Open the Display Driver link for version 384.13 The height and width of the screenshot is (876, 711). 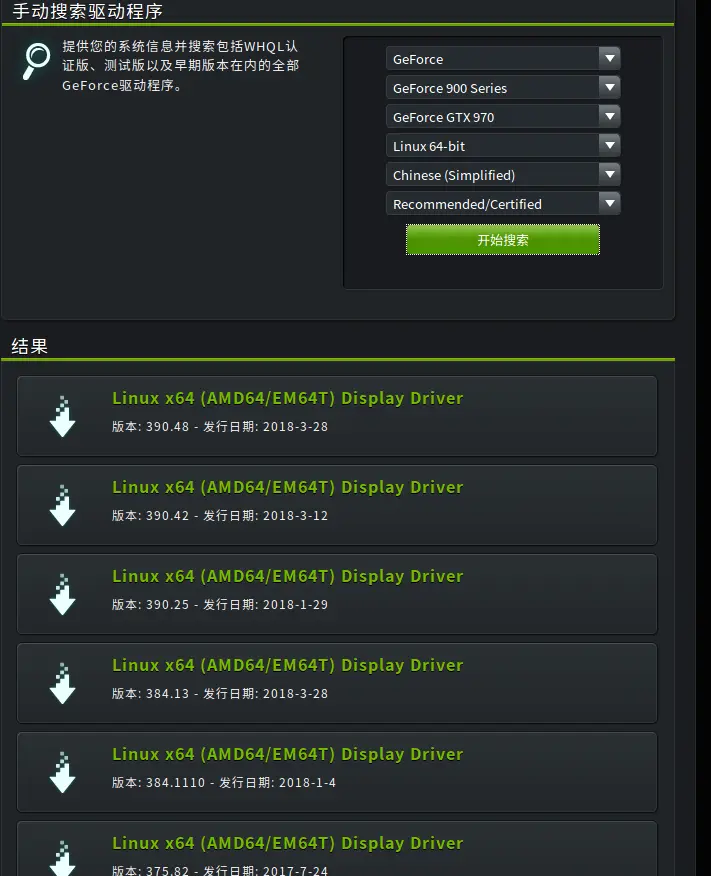pyautogui.click(x=288, y=665)
